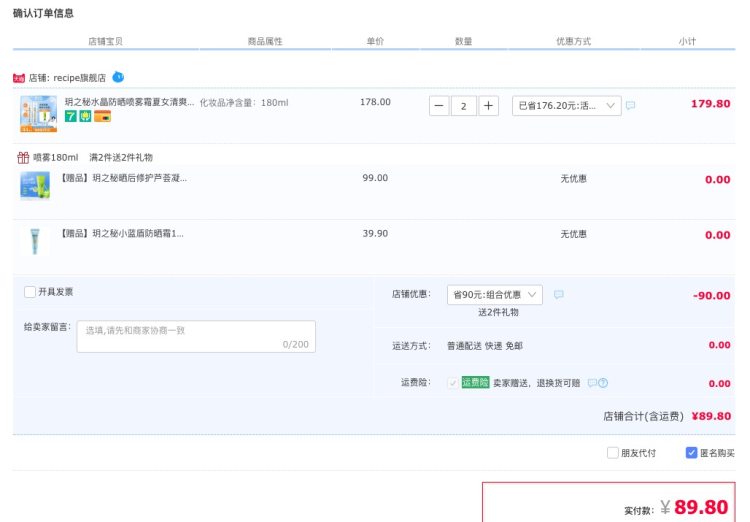The width and height of the screenshot is (750, 522).
Task: Click the gift price 39.90
Action: pyautogui.click(x=375, y=233)
